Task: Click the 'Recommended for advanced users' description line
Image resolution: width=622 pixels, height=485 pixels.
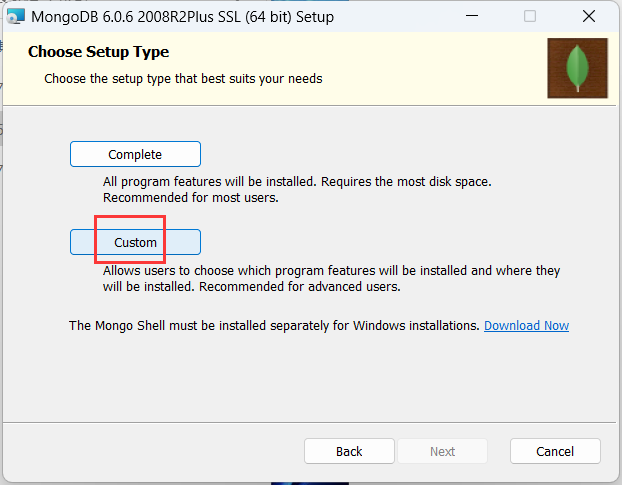Action: click(x=251, y=286)
